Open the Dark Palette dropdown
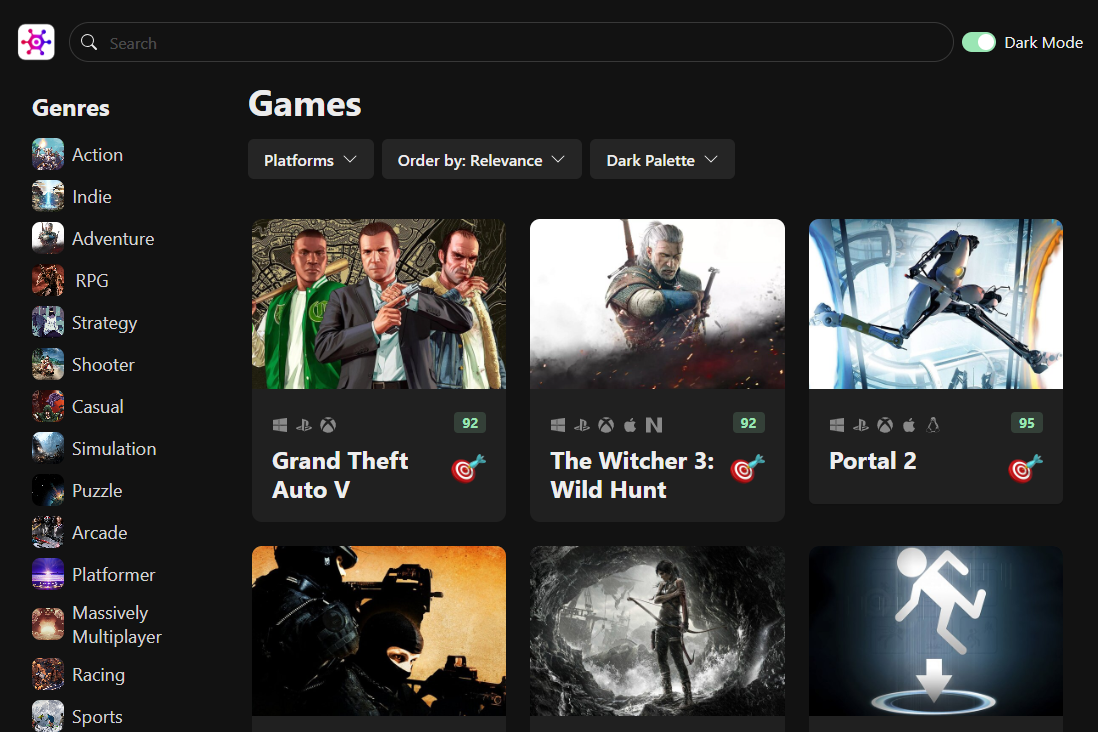This screenshot has height=732, width=1098. pyautogui.click(x=662, y=160)
